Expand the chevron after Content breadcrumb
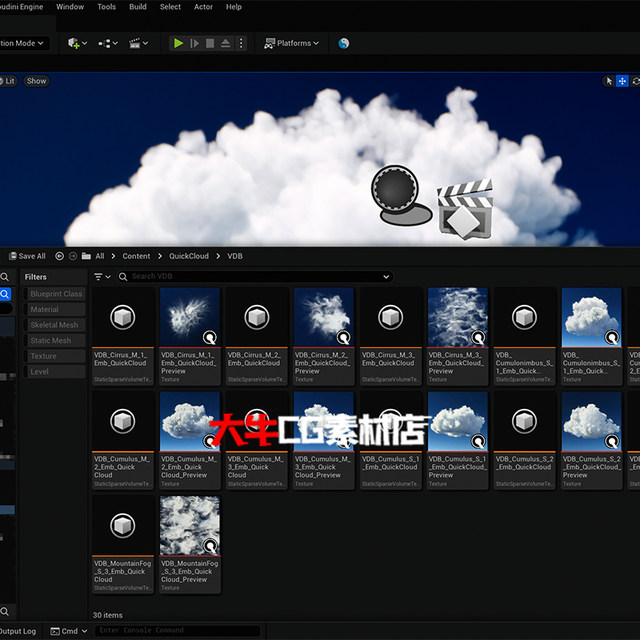Viewport: 640px width, 640px height. tap(160, 256)
